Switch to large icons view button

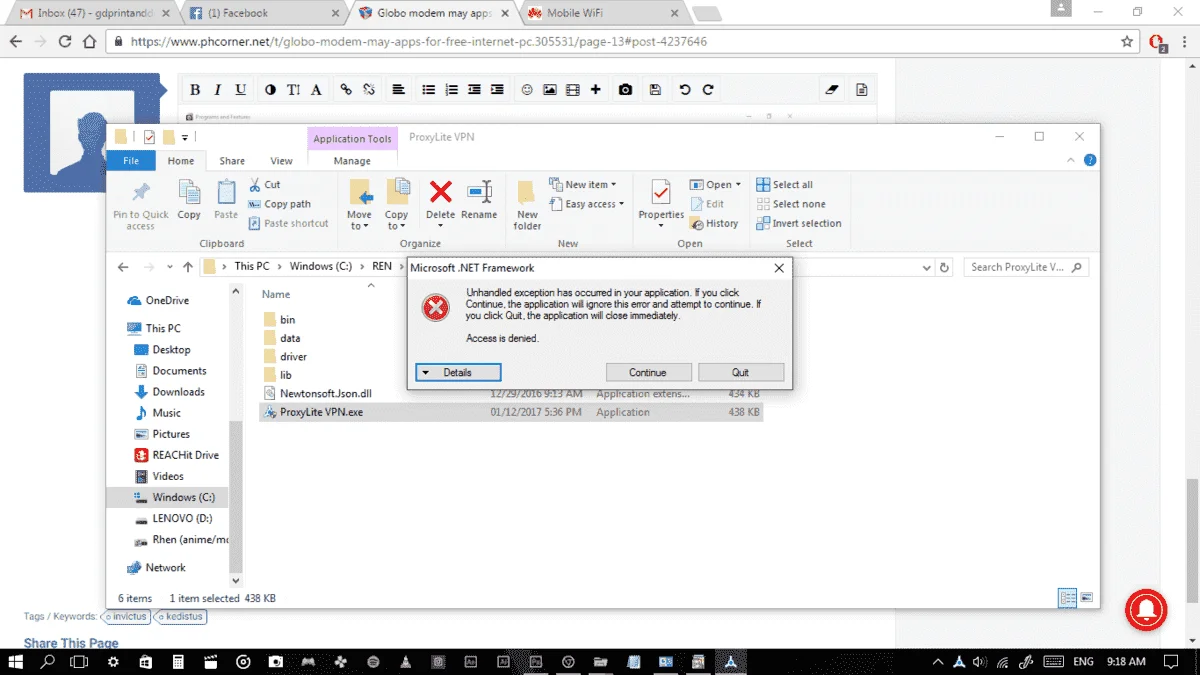(1087, 598)
